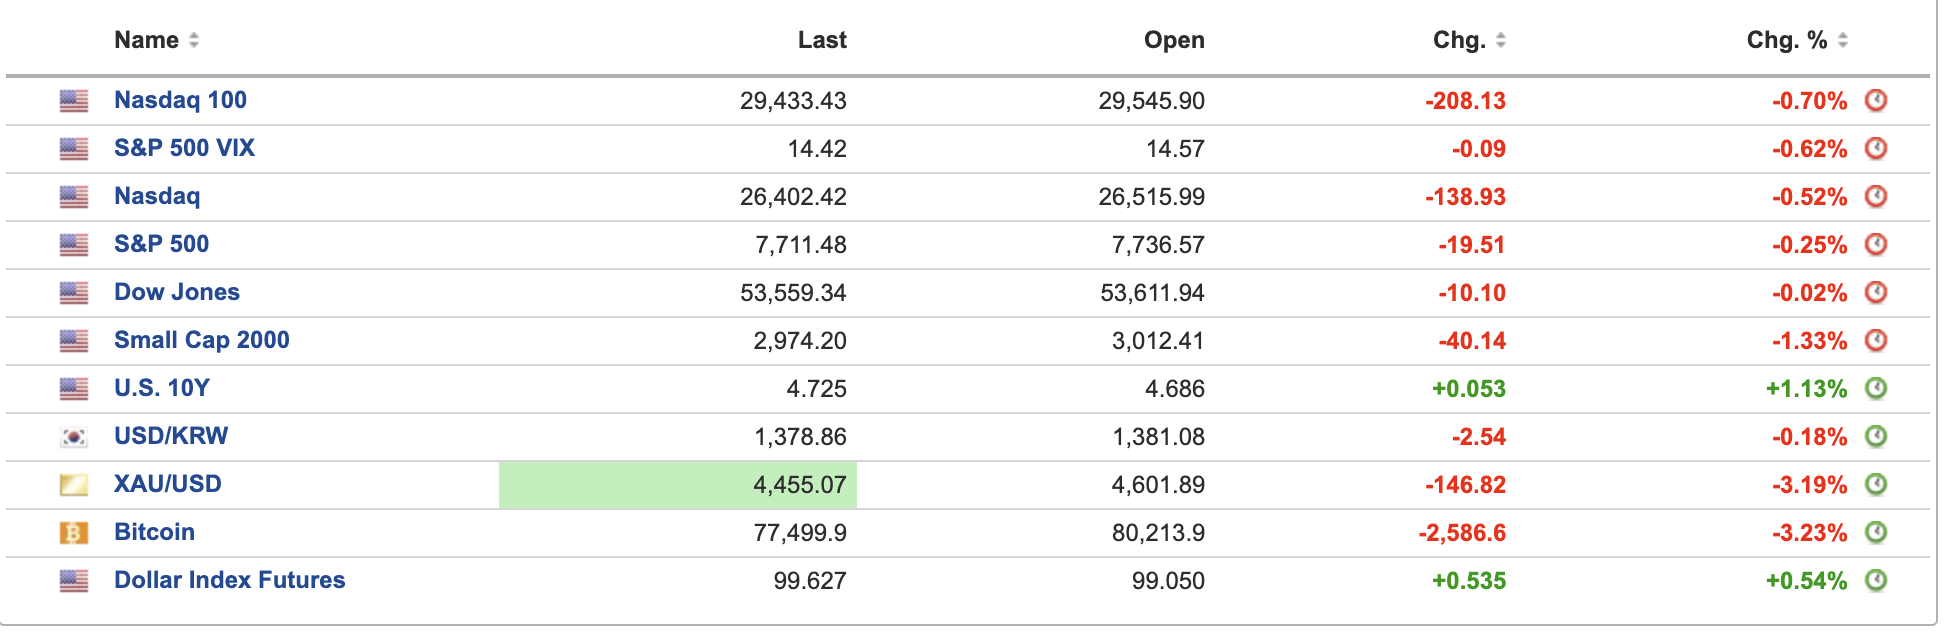The image size is (1946, 634).
Task: Sort table by Name column arrows
Action: point(194,40)
